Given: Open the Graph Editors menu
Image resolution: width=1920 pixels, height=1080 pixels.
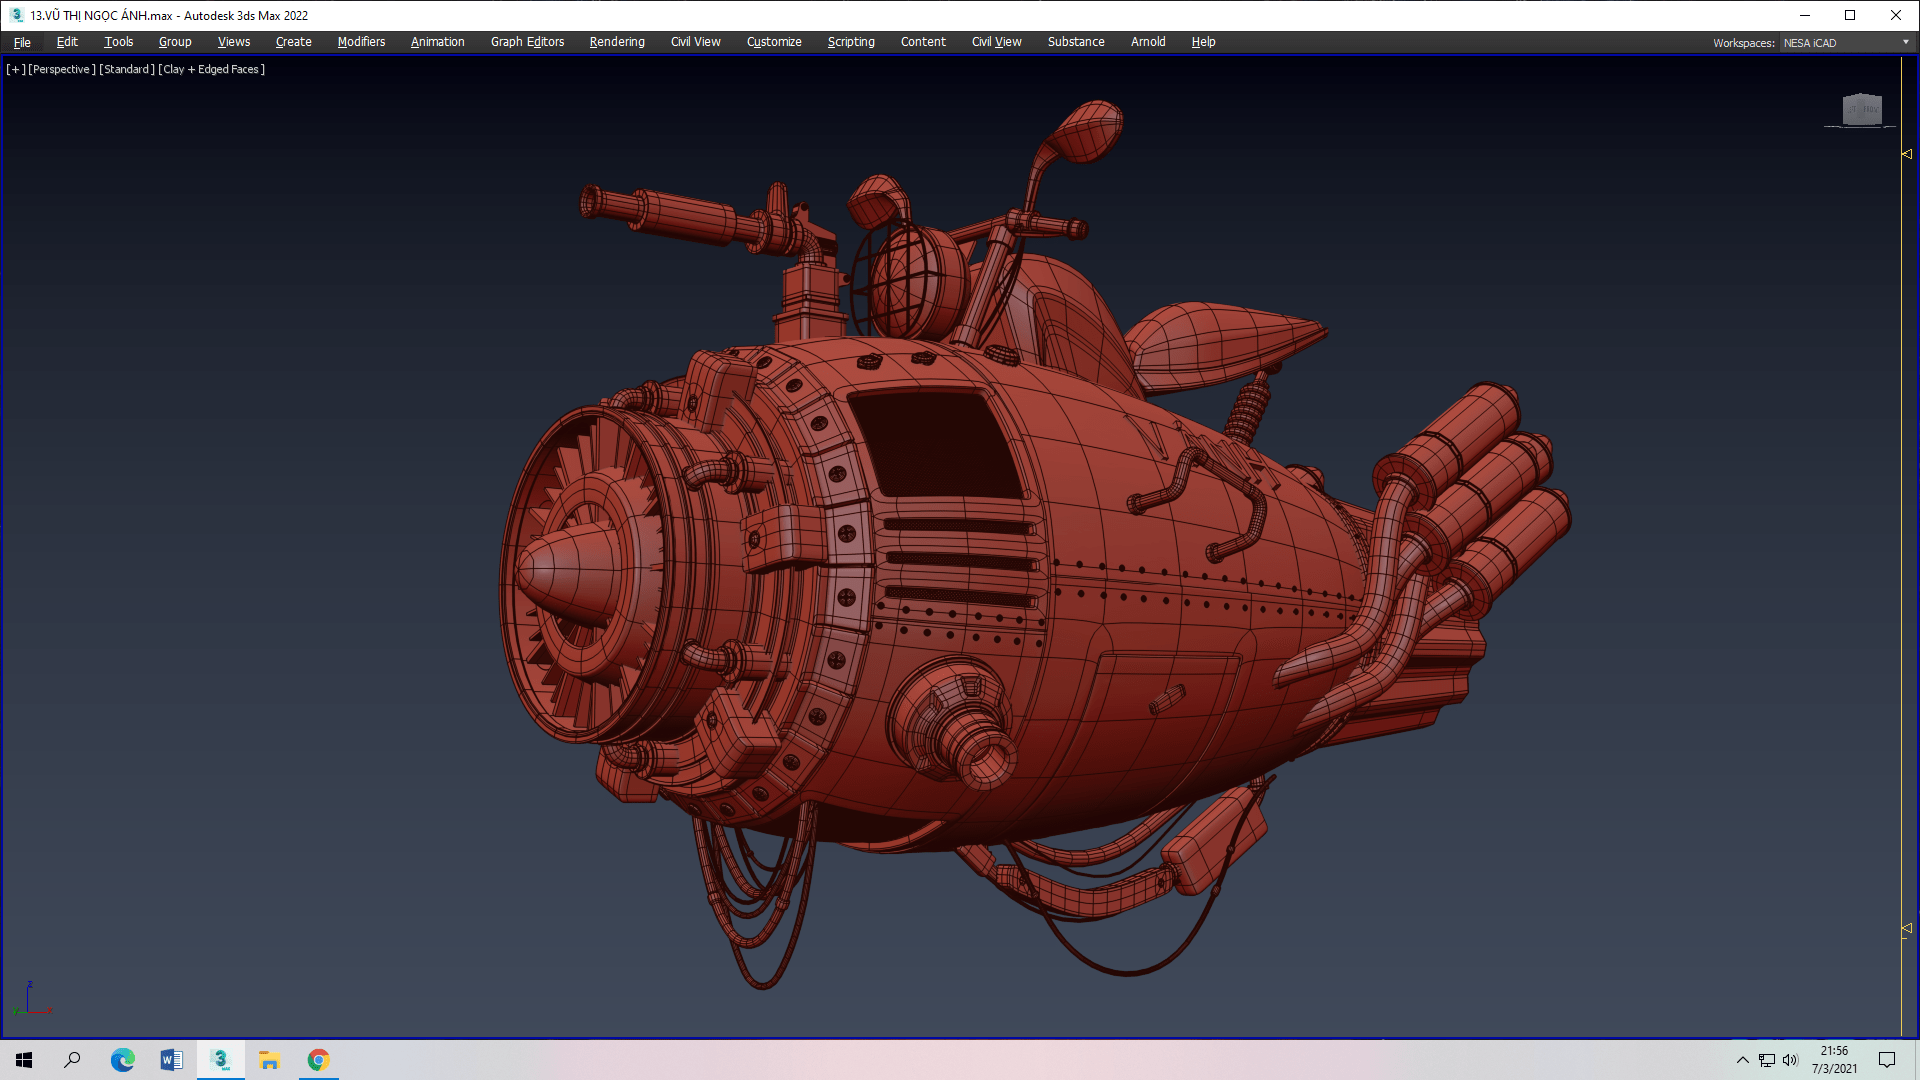Looking at the screenshot, I should (527, 42).
